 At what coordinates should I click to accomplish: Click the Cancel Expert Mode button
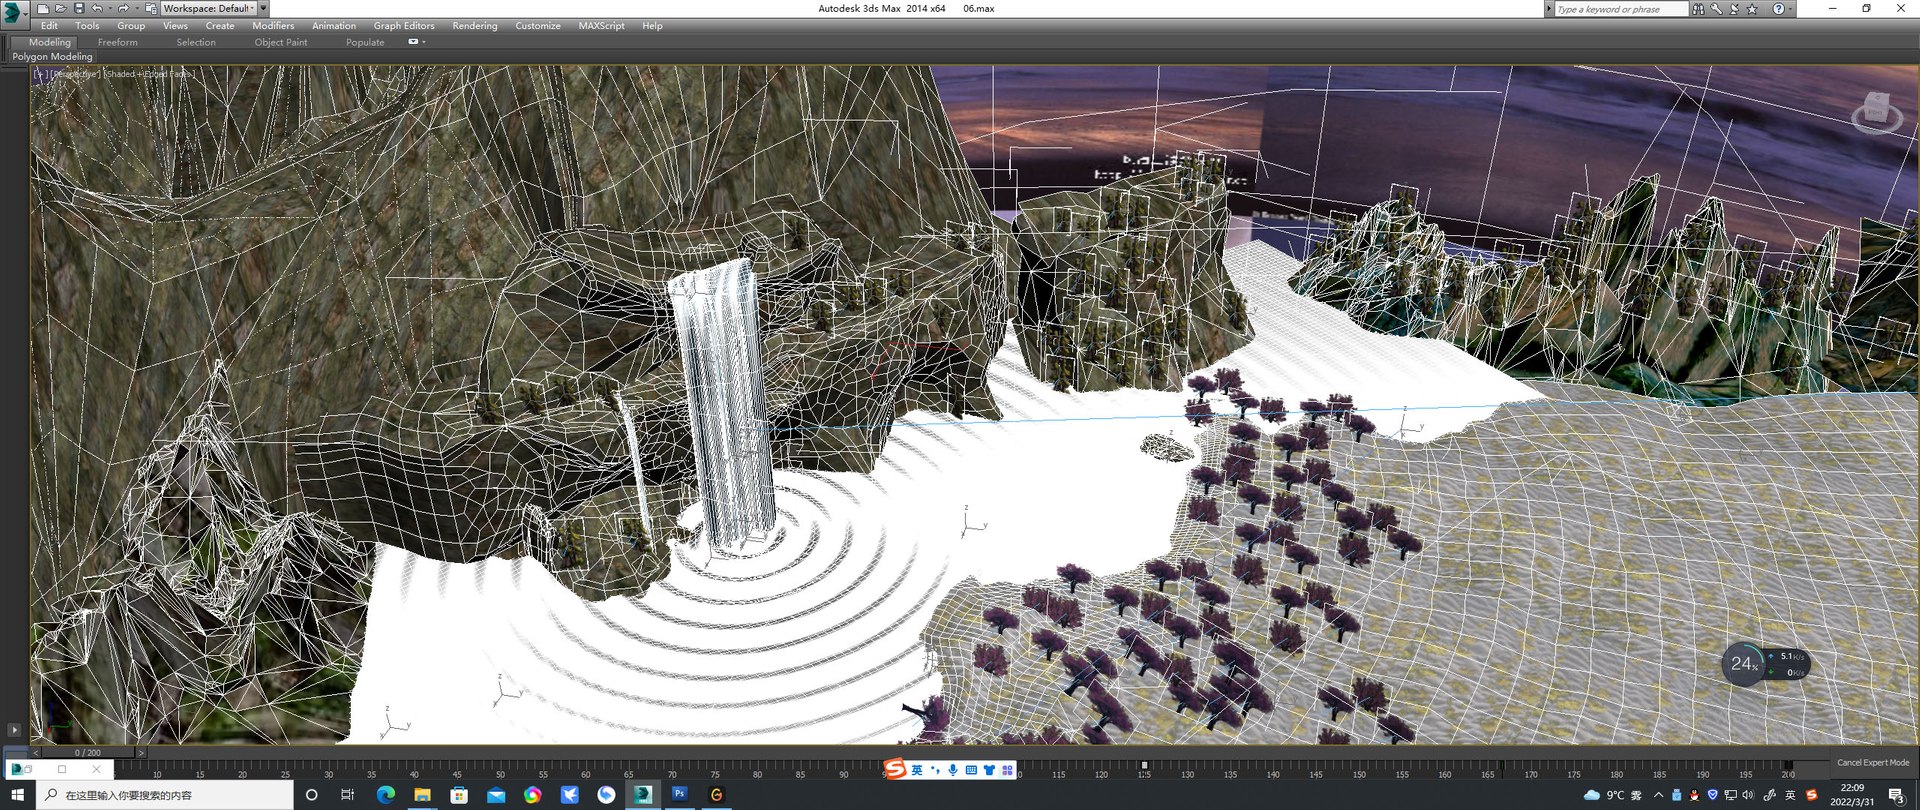coord(1873,762)
